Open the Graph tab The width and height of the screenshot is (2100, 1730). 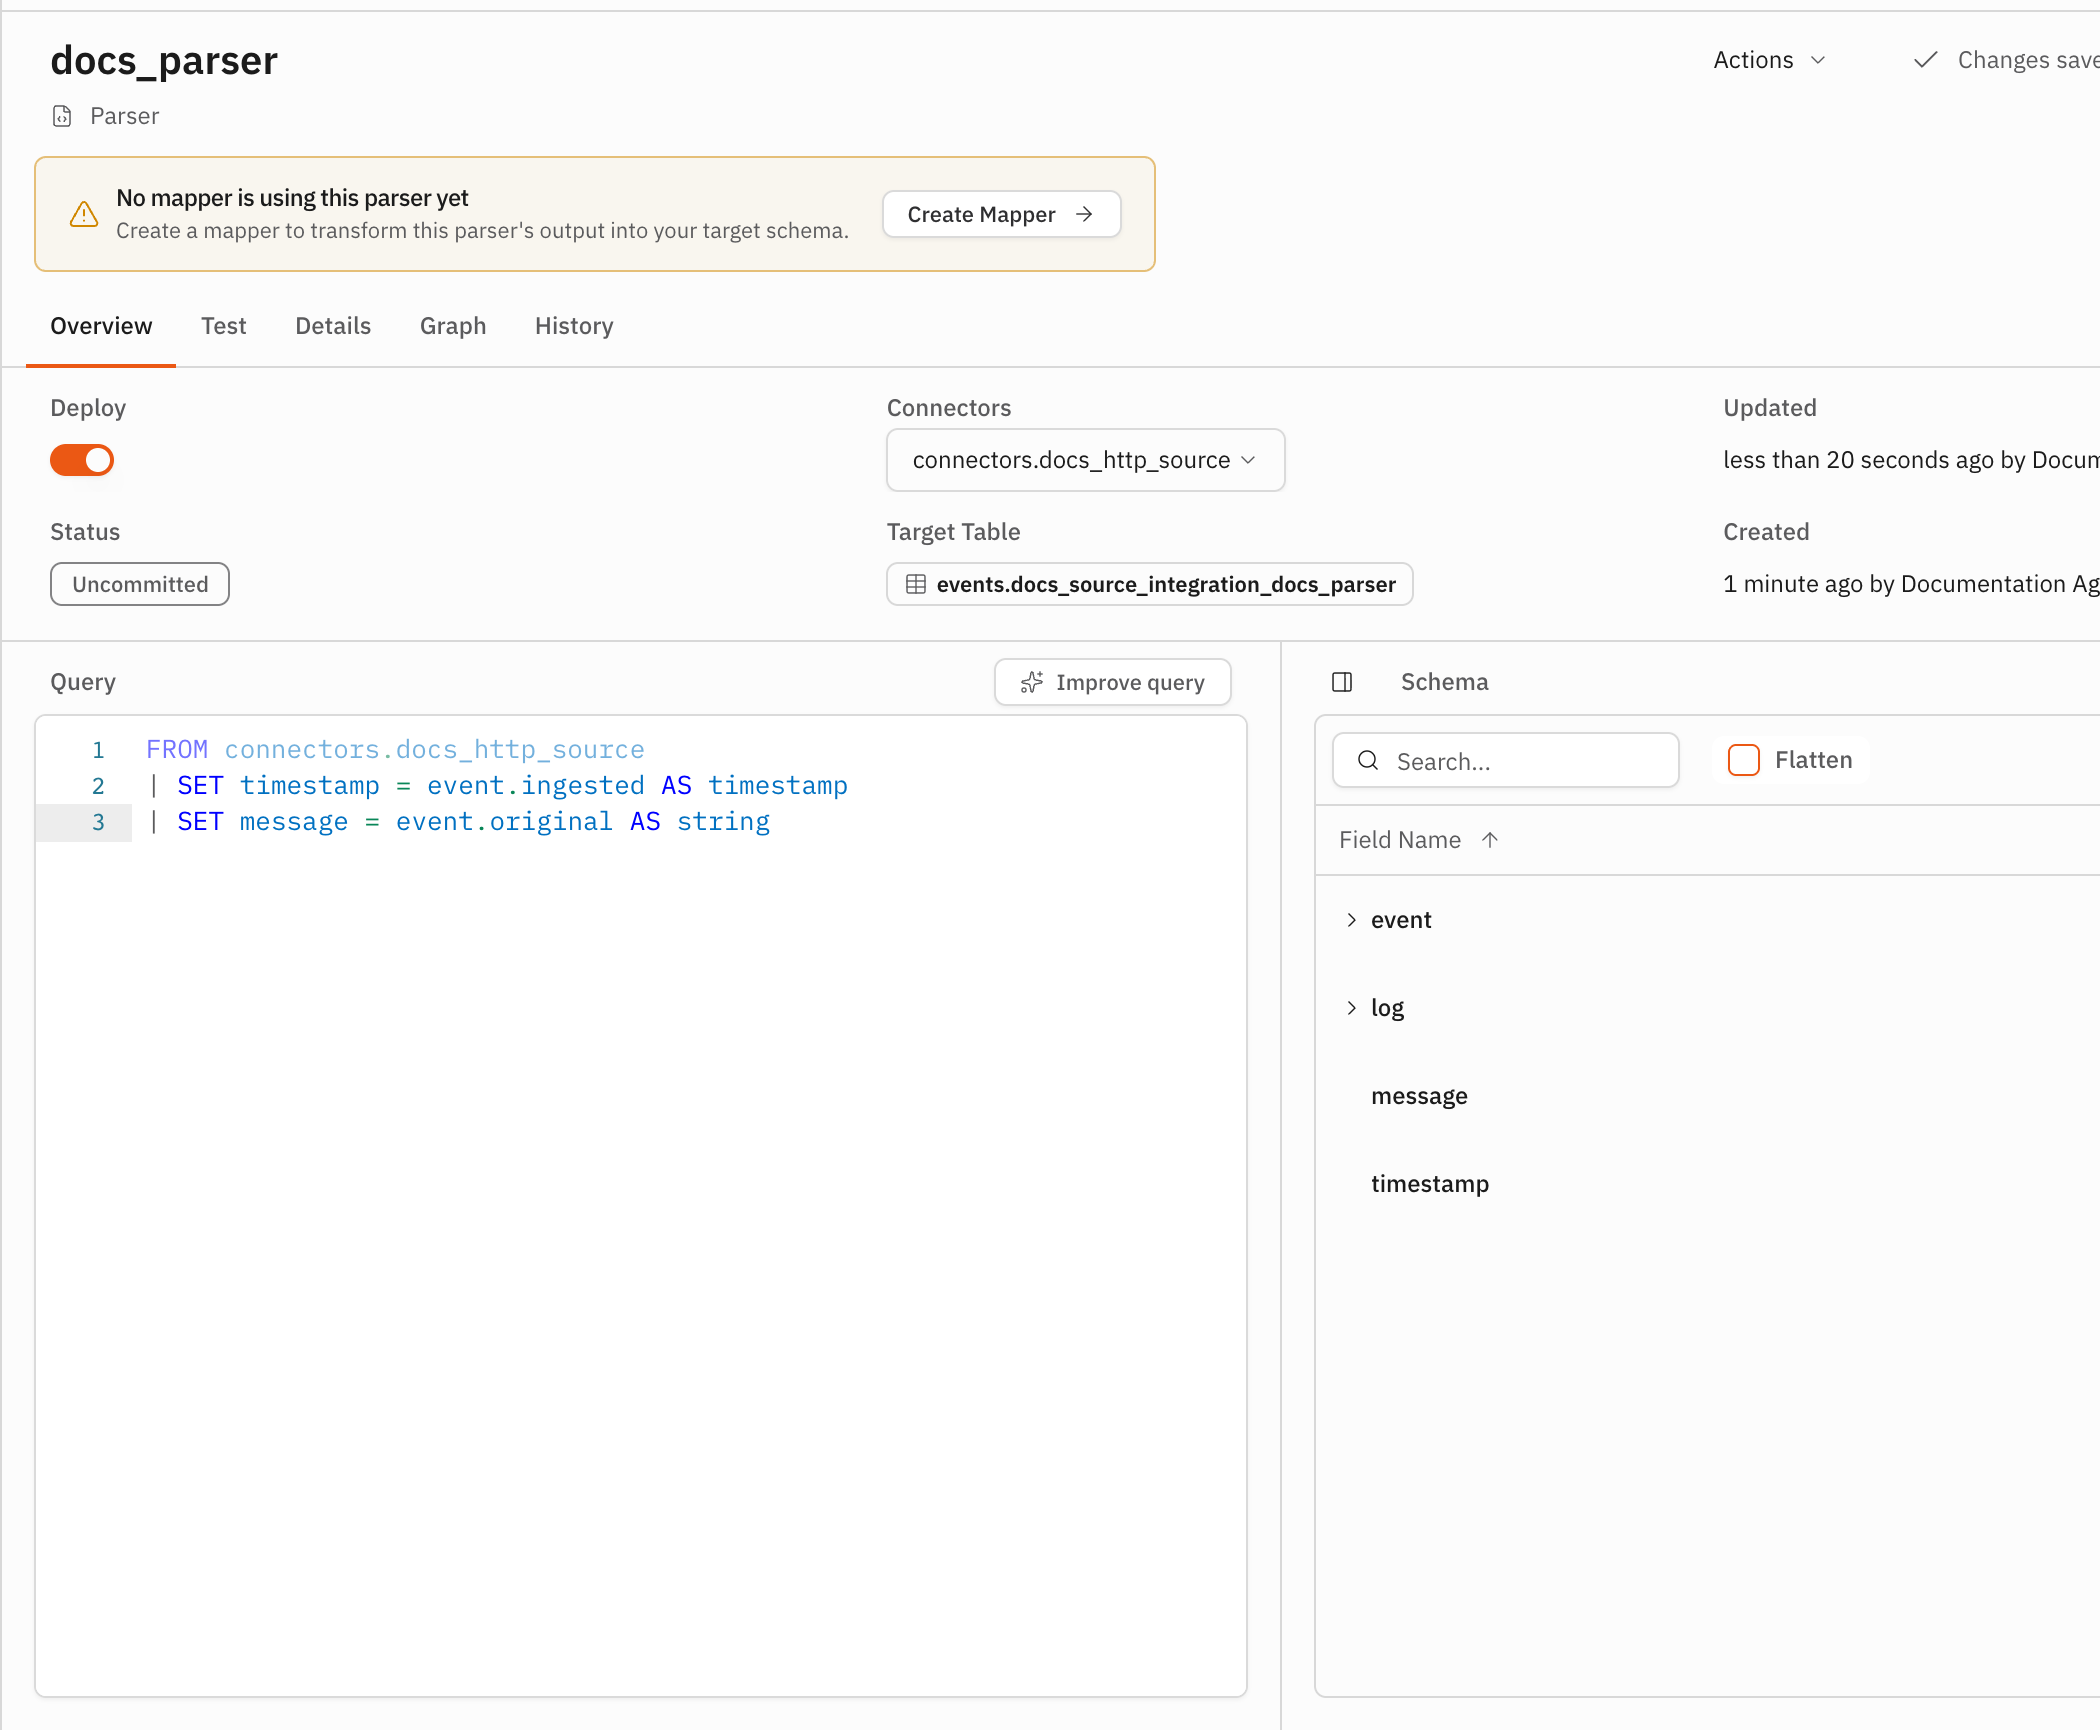point(453,326)
